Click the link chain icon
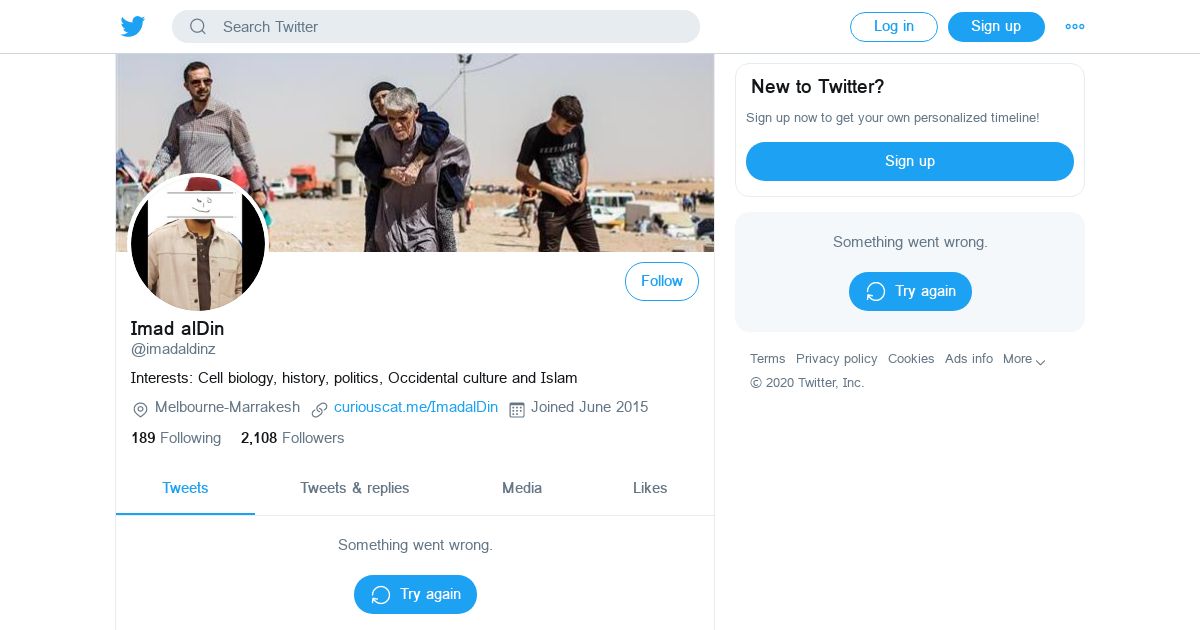Screen dimensions: 1200x630 coord(320,409)
